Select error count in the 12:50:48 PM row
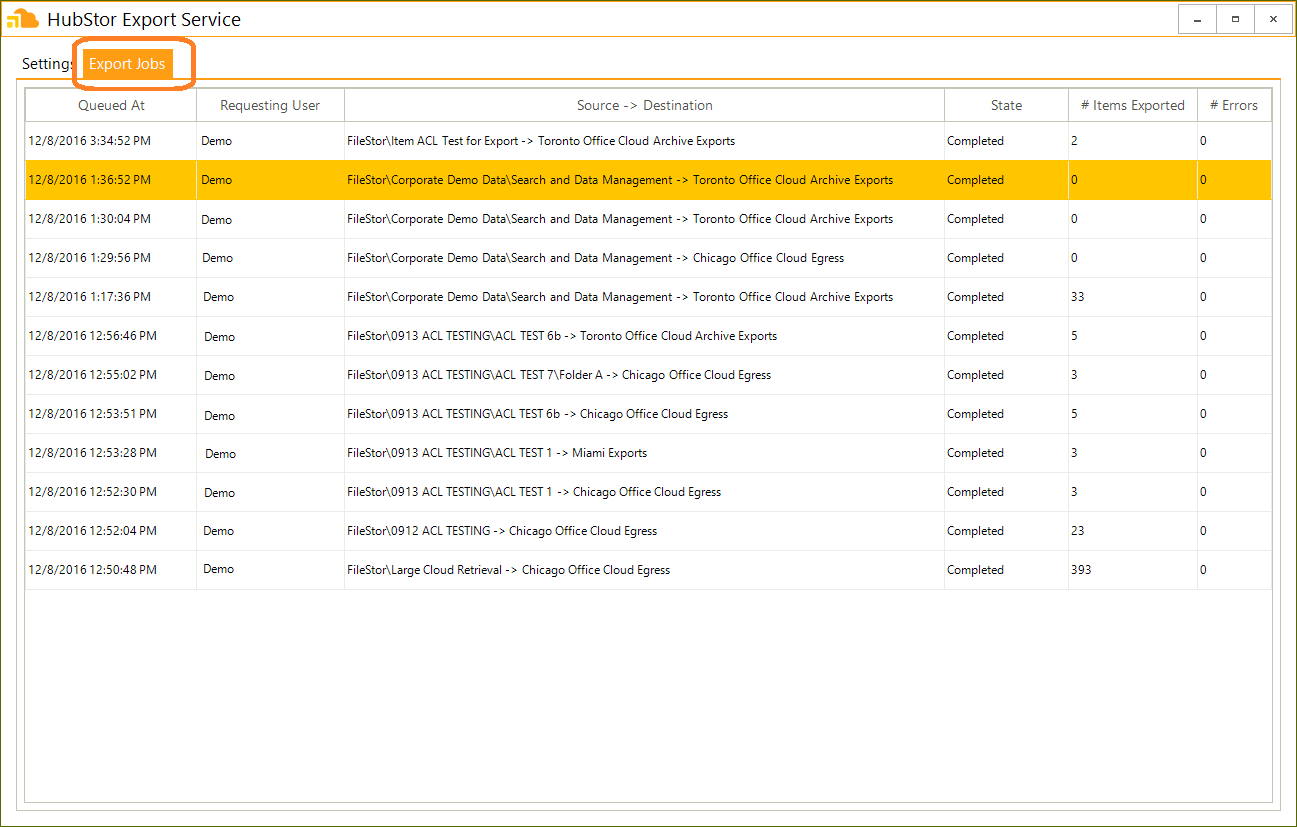The height and width of the screenshot is (827, 1297). 1203,570
